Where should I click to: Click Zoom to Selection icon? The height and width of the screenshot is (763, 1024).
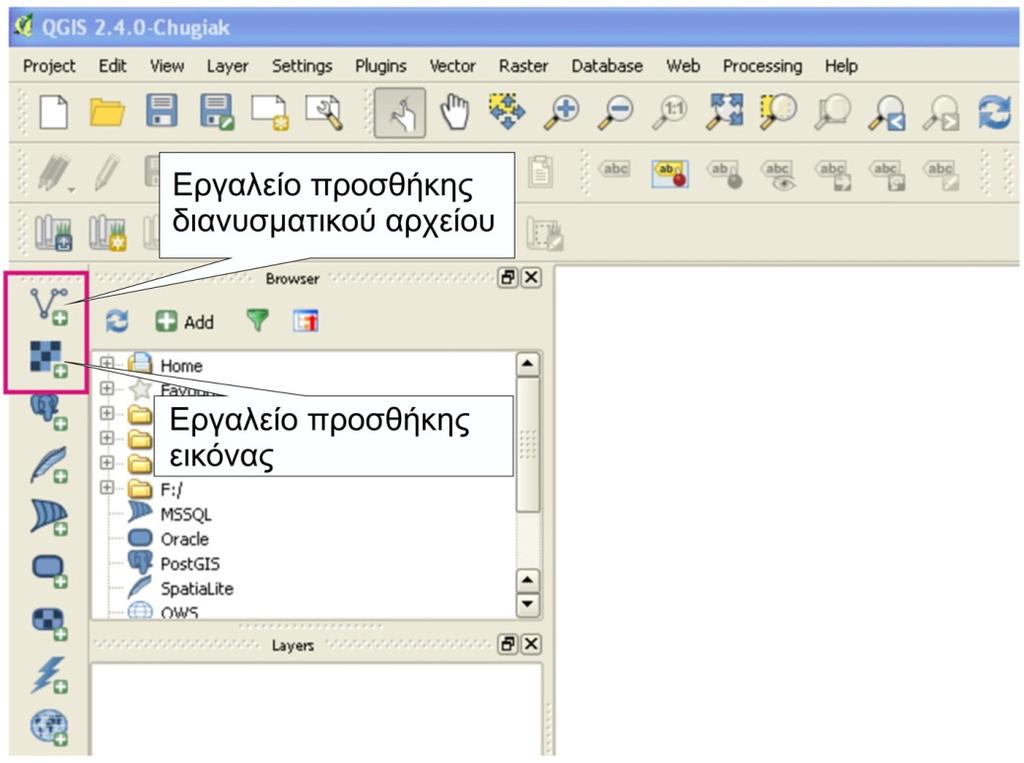[778, 111]
